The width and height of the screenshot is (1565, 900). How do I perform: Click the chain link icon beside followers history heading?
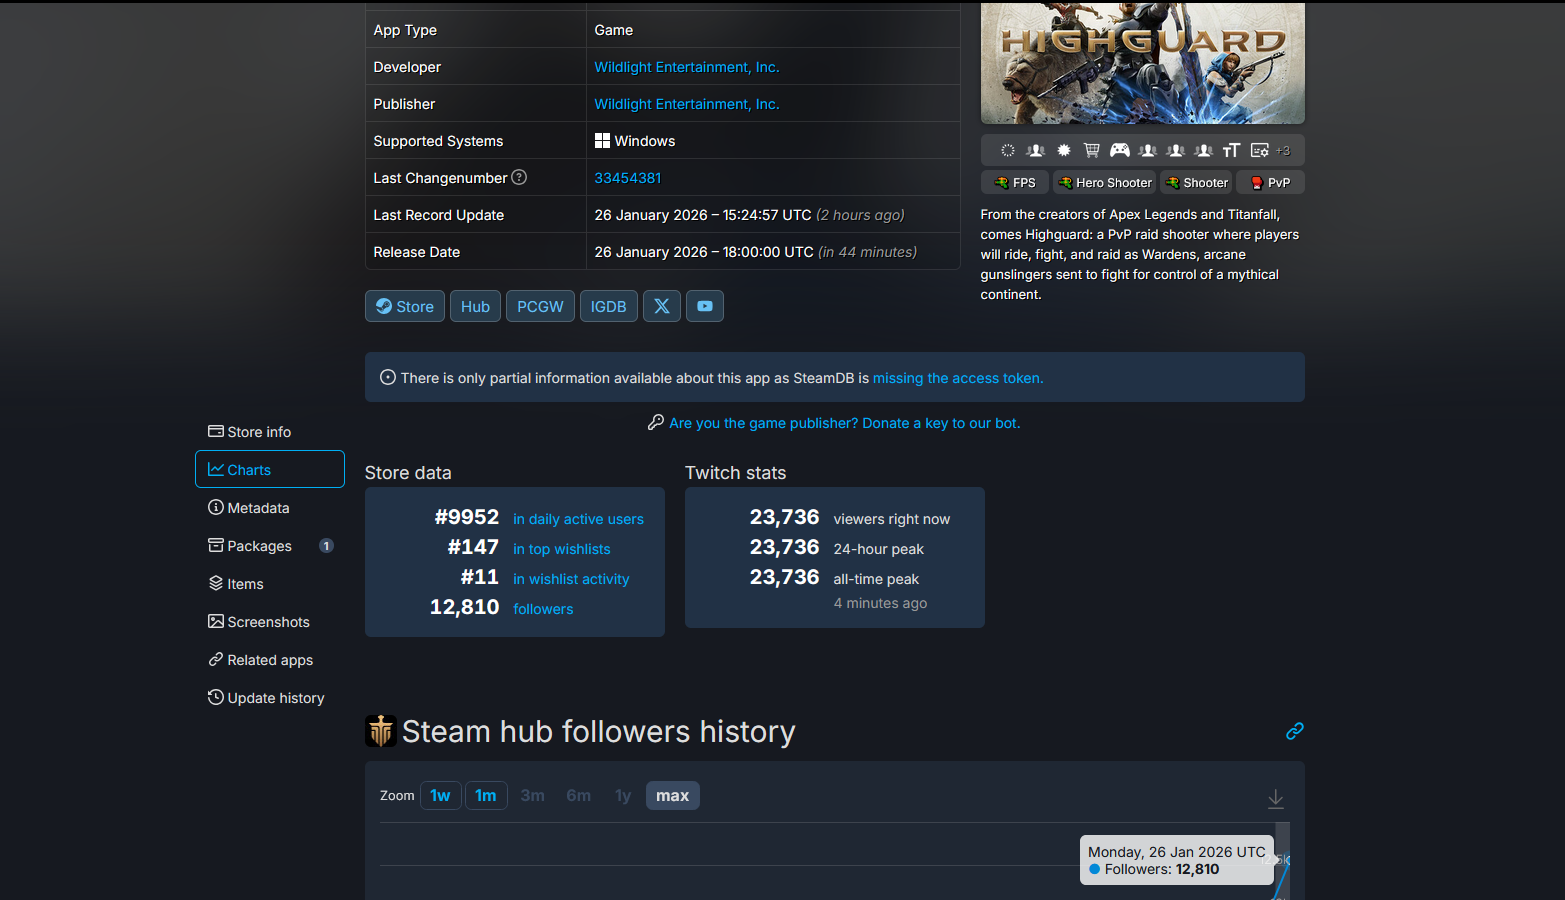1294,731
